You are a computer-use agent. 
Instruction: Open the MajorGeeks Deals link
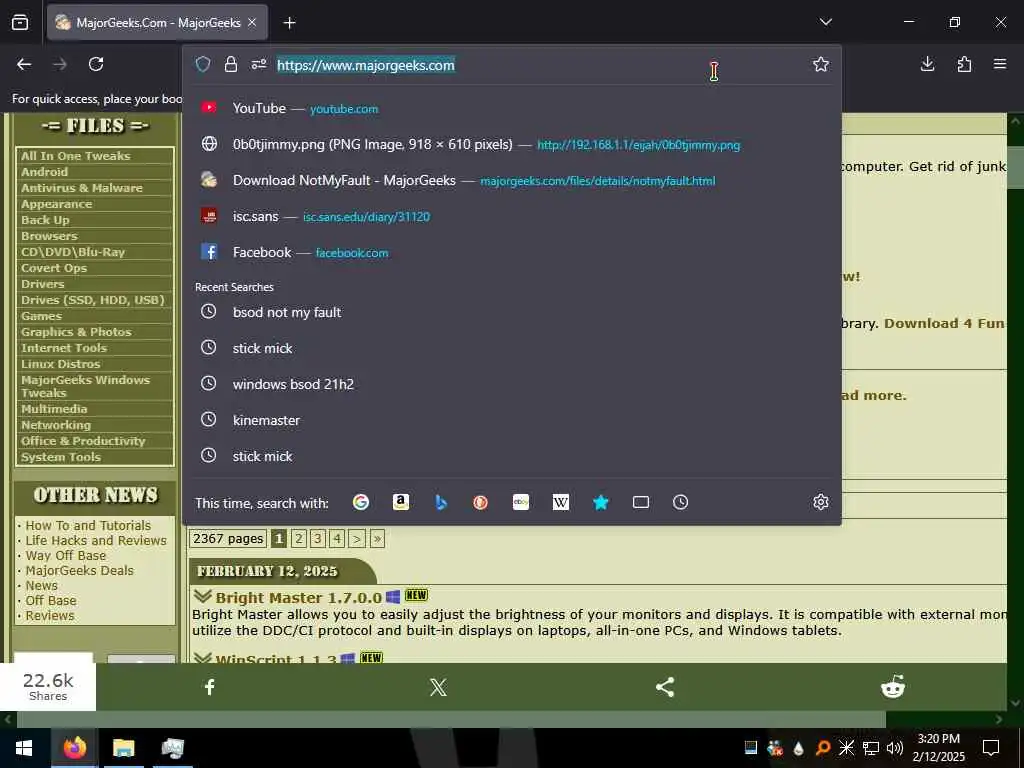[80, 571]
